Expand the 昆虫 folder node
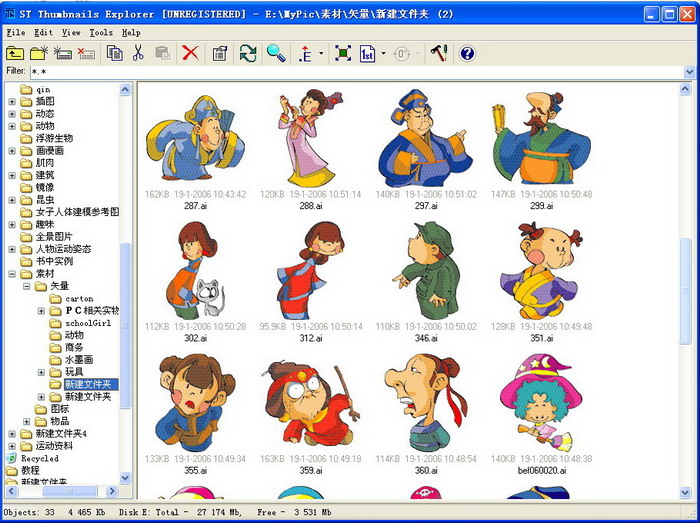This screenshot has width=700, height=523. point(12,200)
